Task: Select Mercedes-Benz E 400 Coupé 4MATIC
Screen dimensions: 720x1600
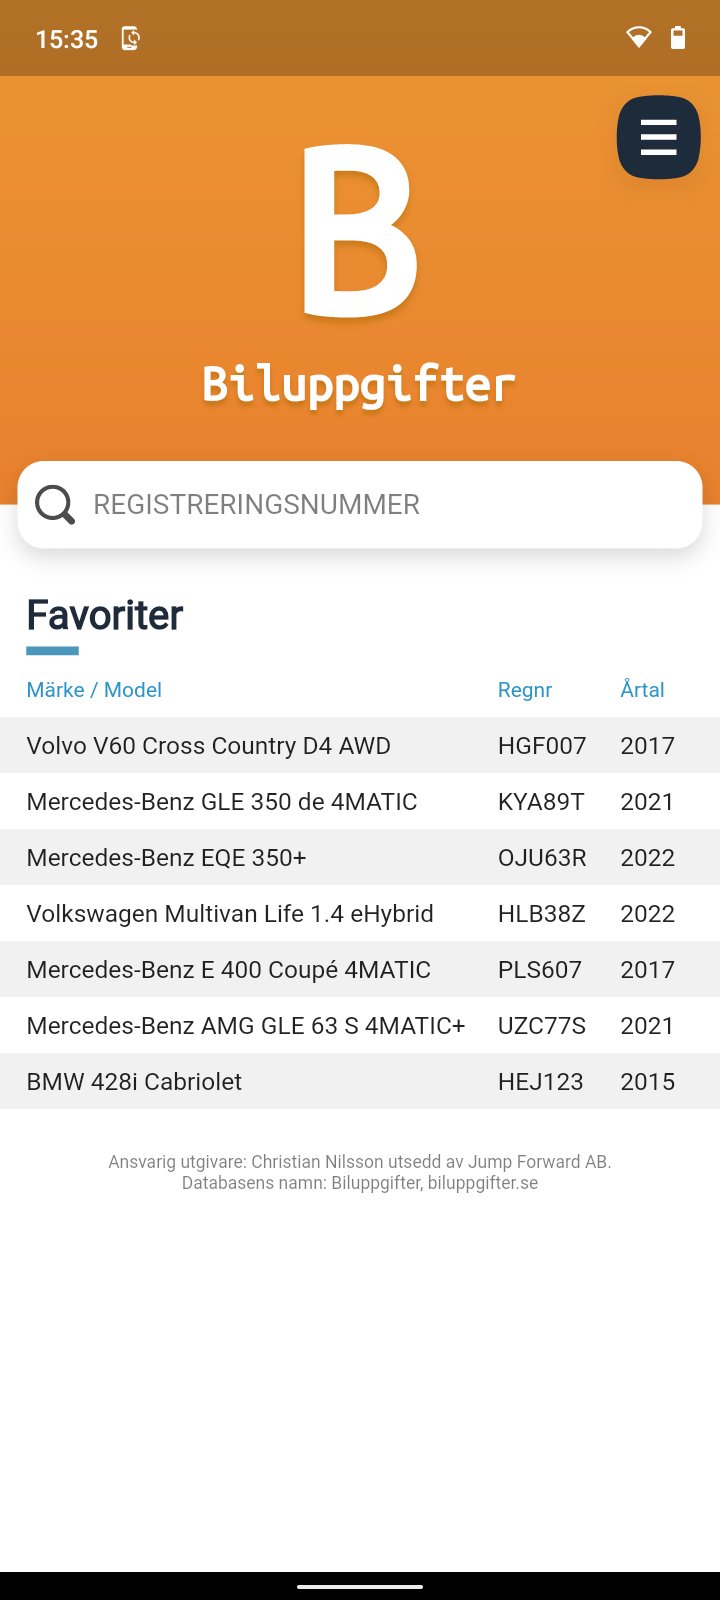Action: click(x=228, y=970)
